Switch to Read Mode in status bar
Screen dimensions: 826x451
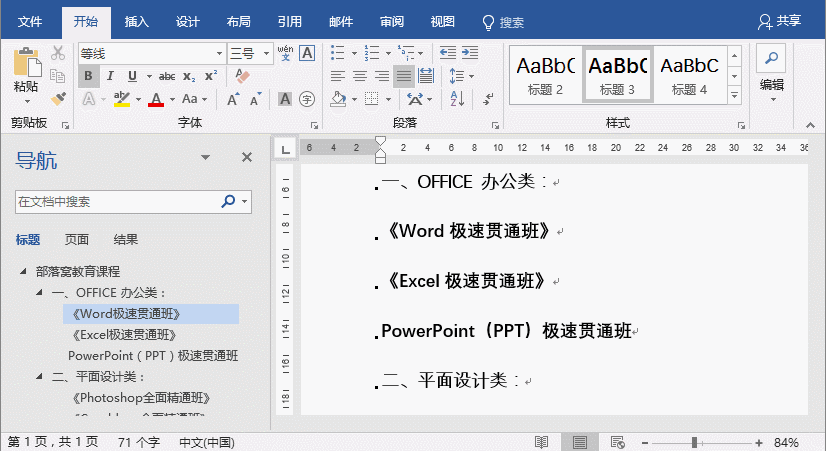541,442
